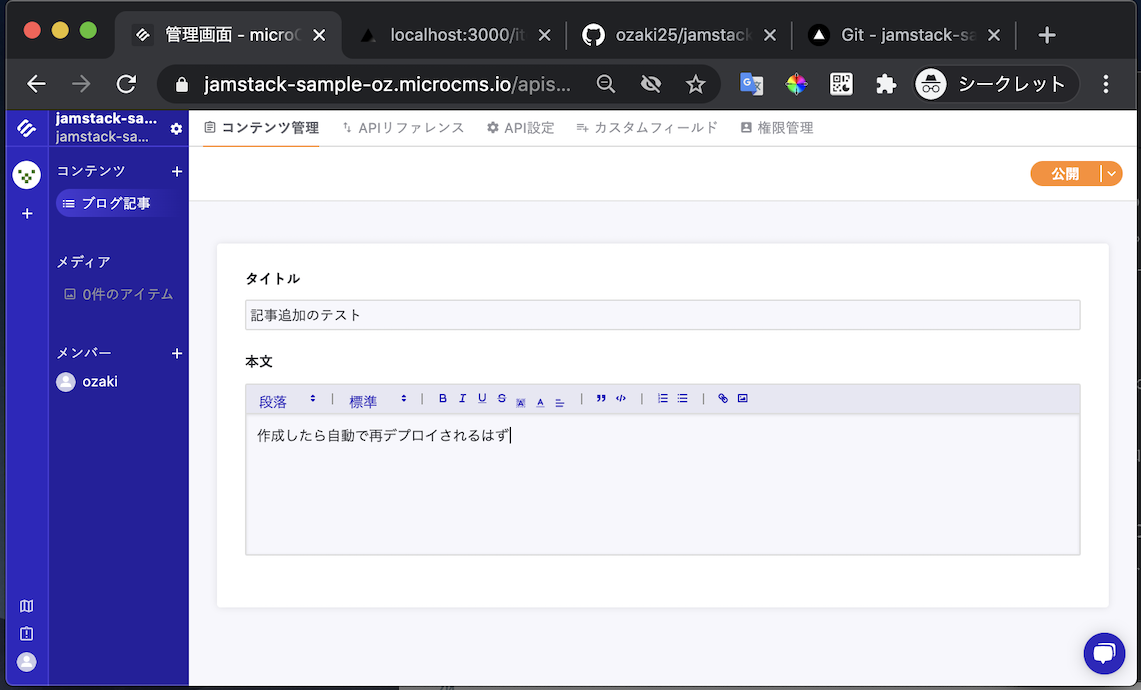1141x690 pixels.
Task: Insert a code block in the editor
Action: (x=621, y=398)
